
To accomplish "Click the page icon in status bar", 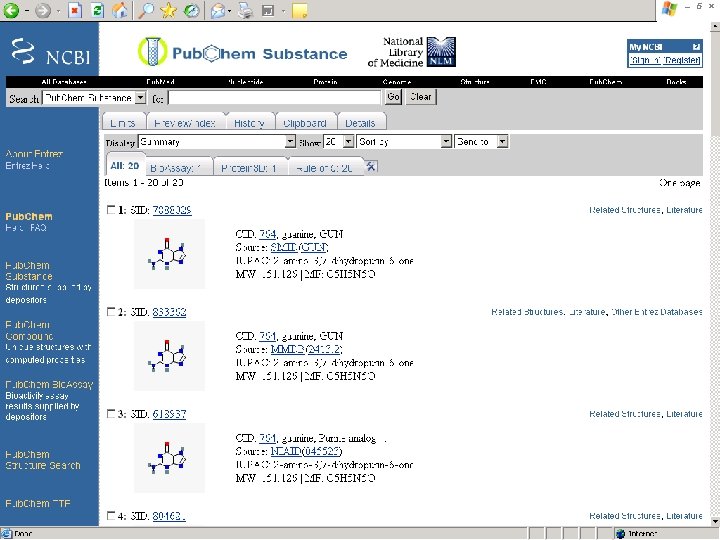I will click(x=6, y=534).
